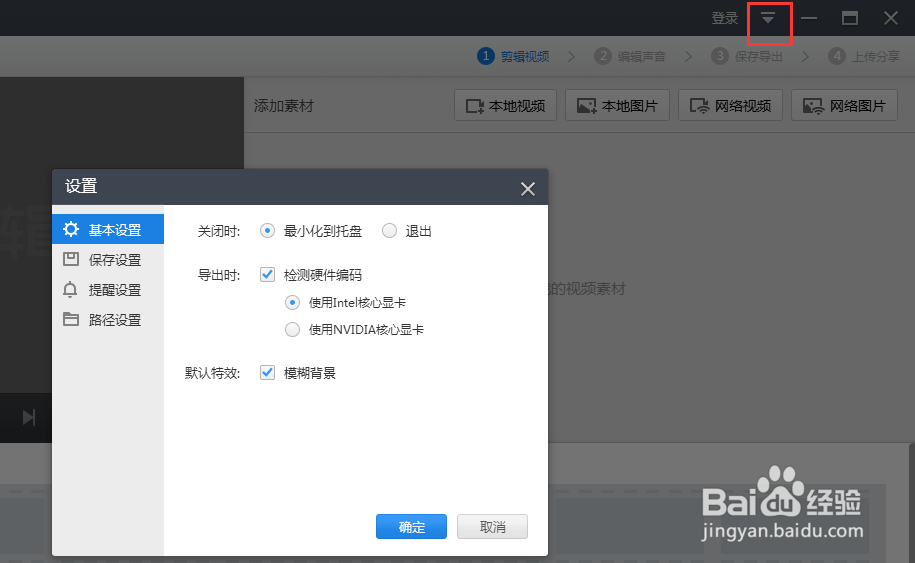This screenshot has height=563, width=915.
Task: Go to step 4 上传分享
Action: point(864,56)
